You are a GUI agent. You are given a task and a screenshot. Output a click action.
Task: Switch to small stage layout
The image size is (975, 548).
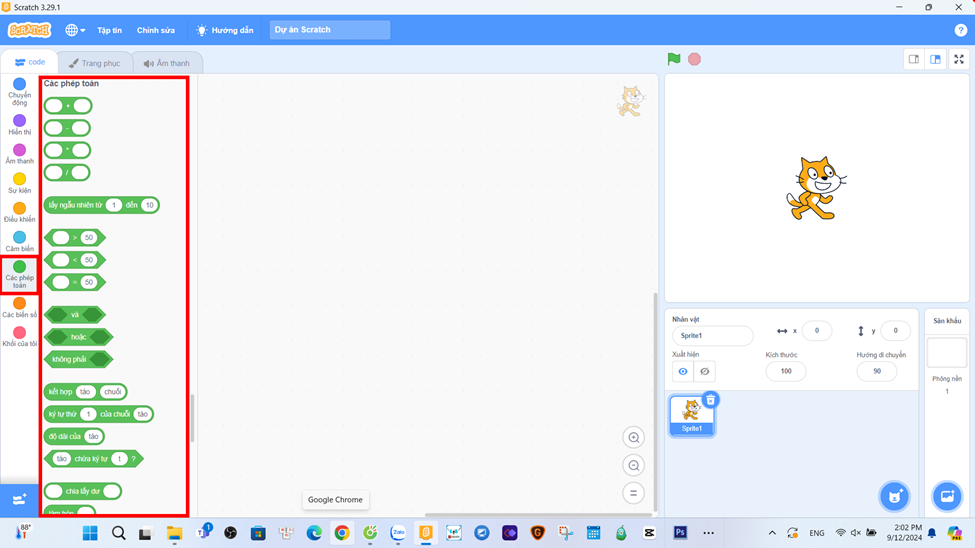(913, 60)
